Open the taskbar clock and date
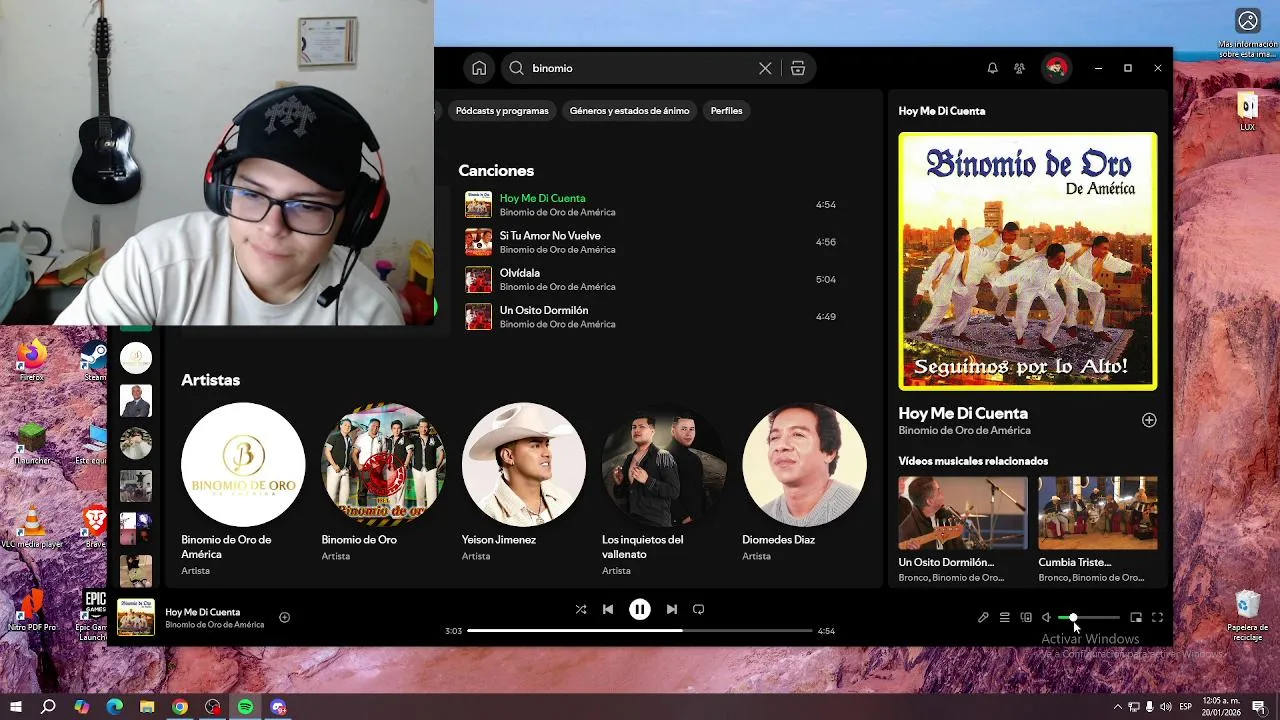Image resolution: width=1280 pixels, height=720 pixels. coord(1221,707)
